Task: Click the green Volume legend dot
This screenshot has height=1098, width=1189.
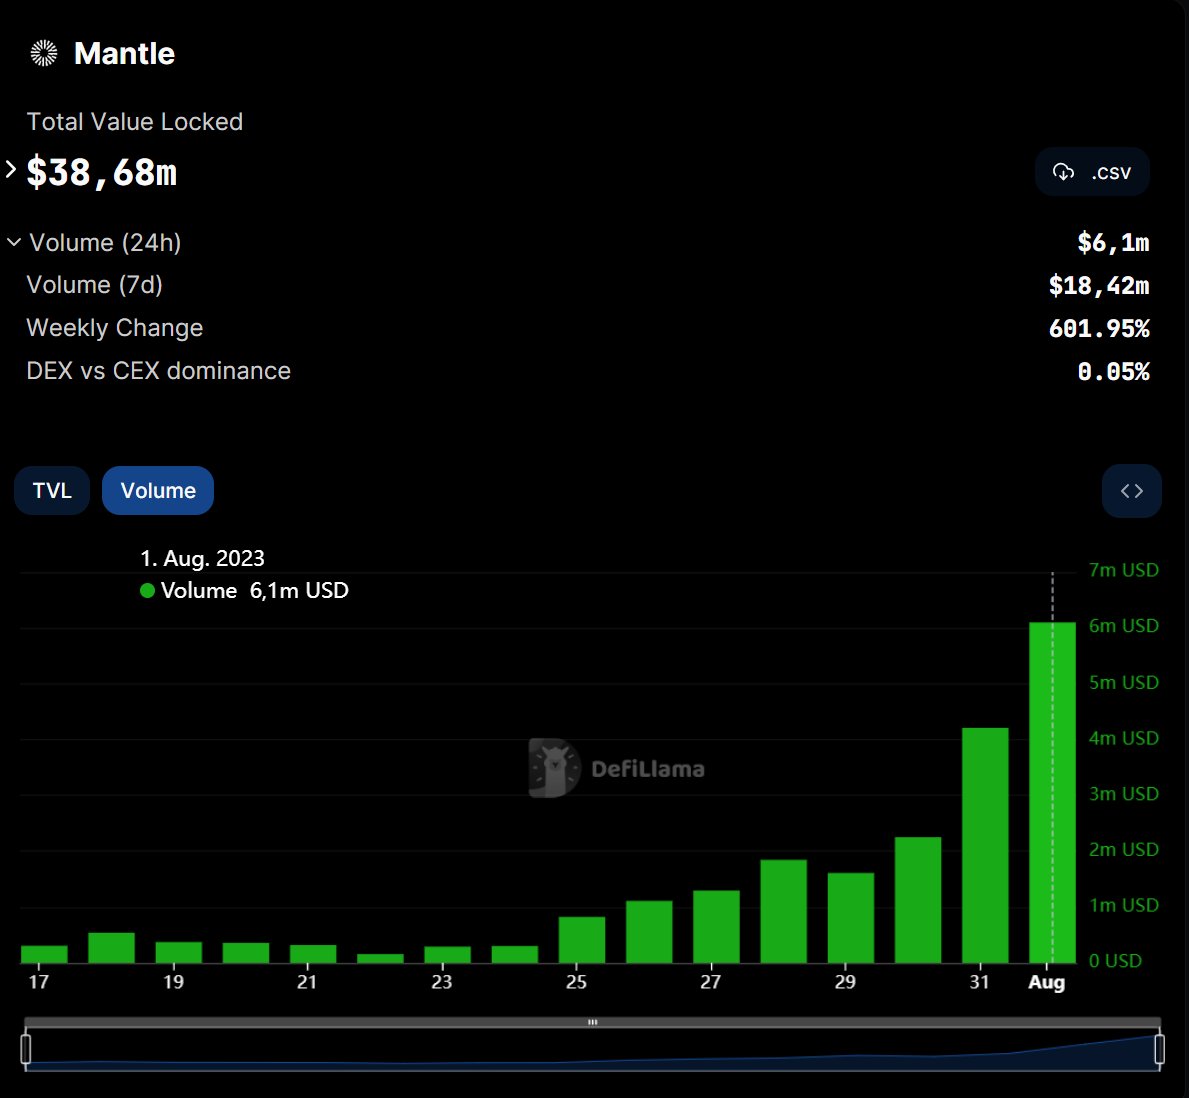Action: (x=146, y=591)
